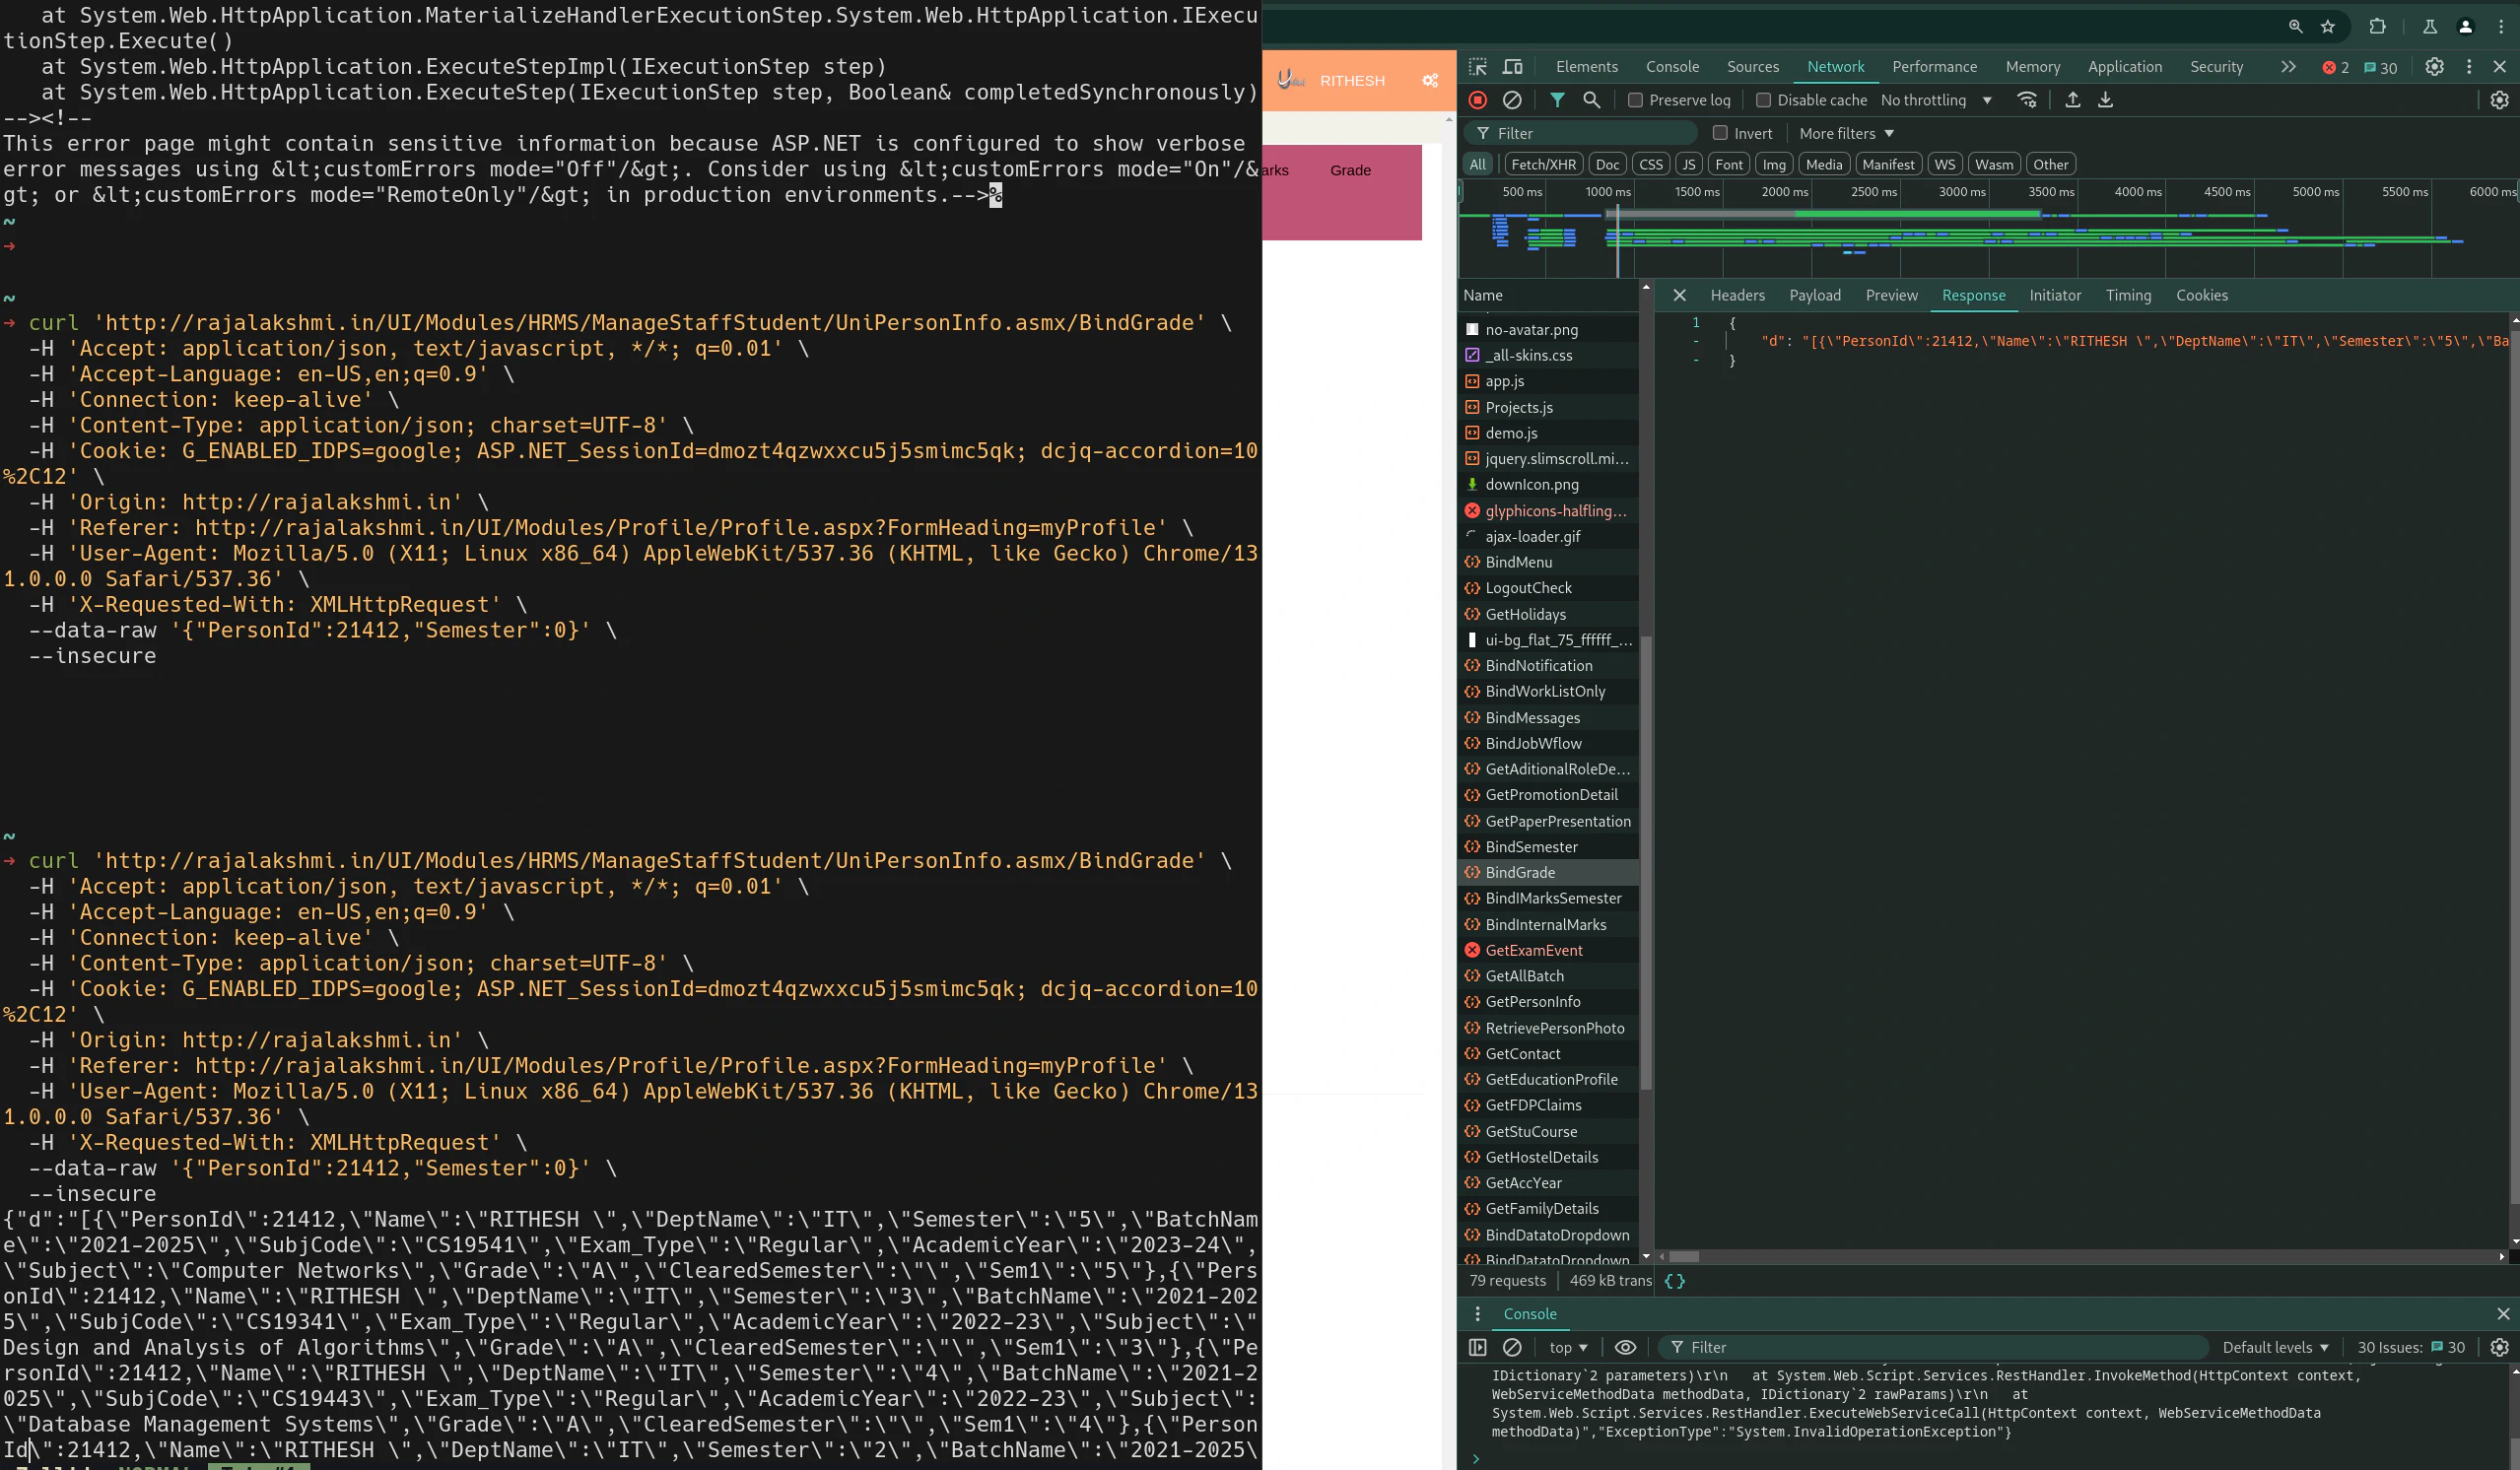Select the BindInternalMarks network request

coord(1547,922)
